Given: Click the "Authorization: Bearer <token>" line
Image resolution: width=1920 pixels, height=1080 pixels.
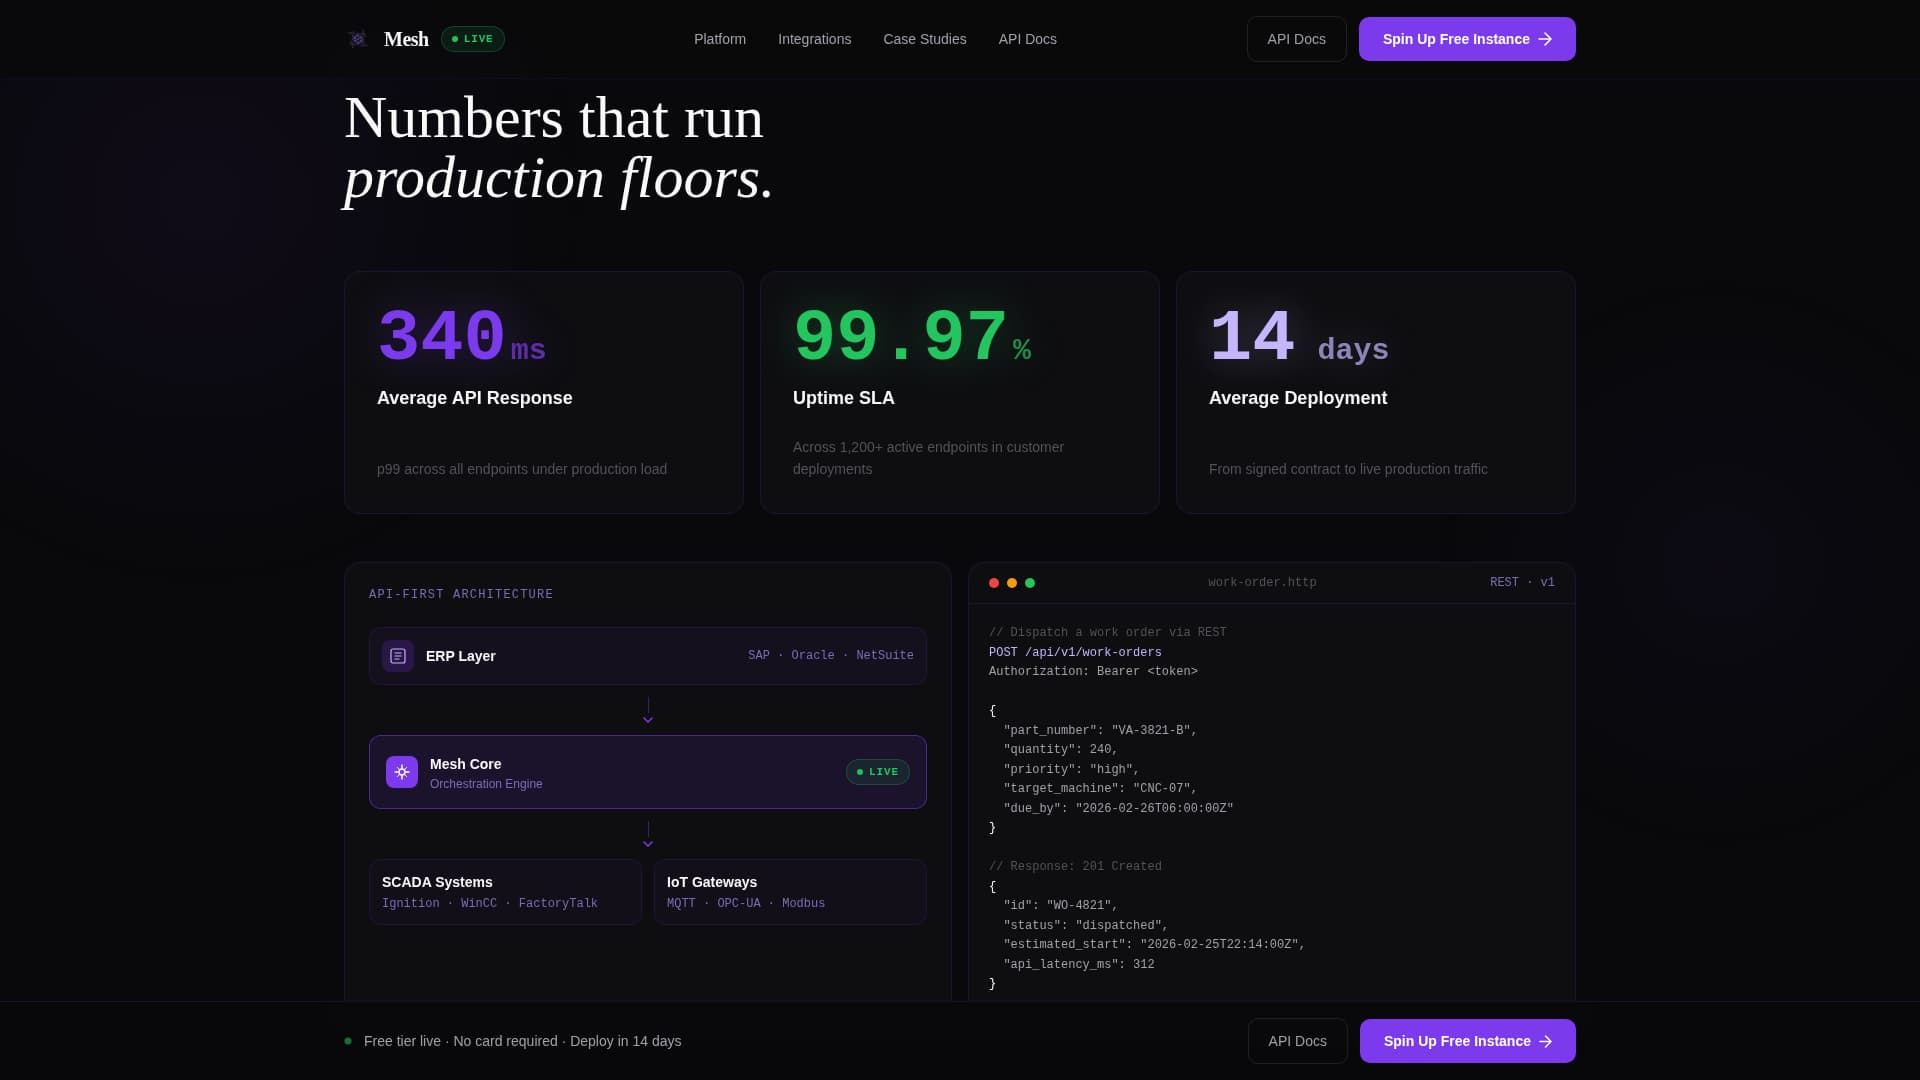Looking at the screenshot, I should (x=1093, y=672).
